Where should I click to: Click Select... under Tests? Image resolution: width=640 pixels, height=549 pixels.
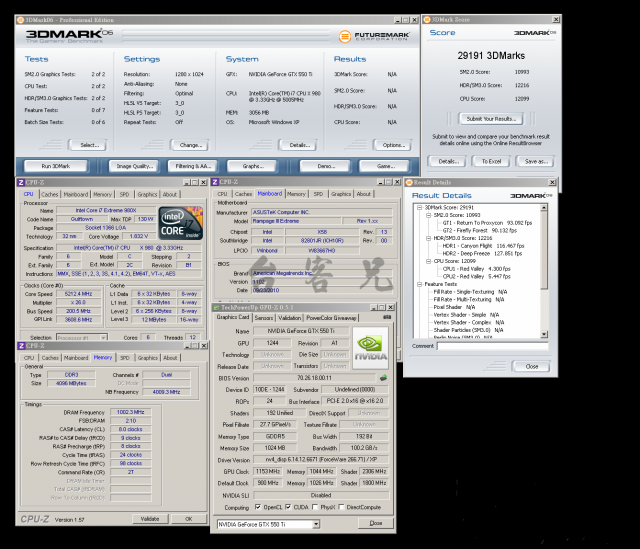(x=88, y=145)
